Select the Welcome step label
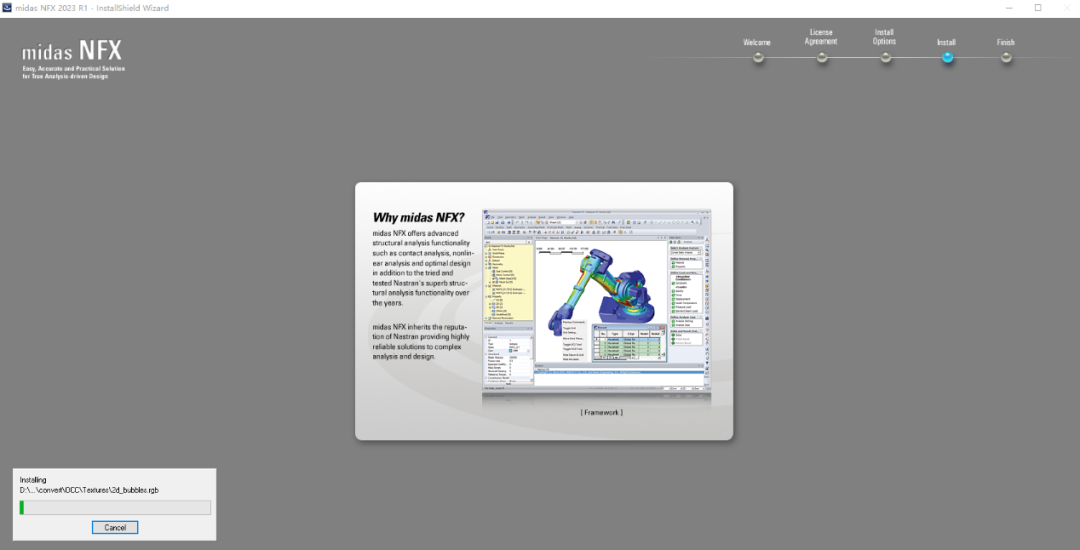 tap(756, 43)
